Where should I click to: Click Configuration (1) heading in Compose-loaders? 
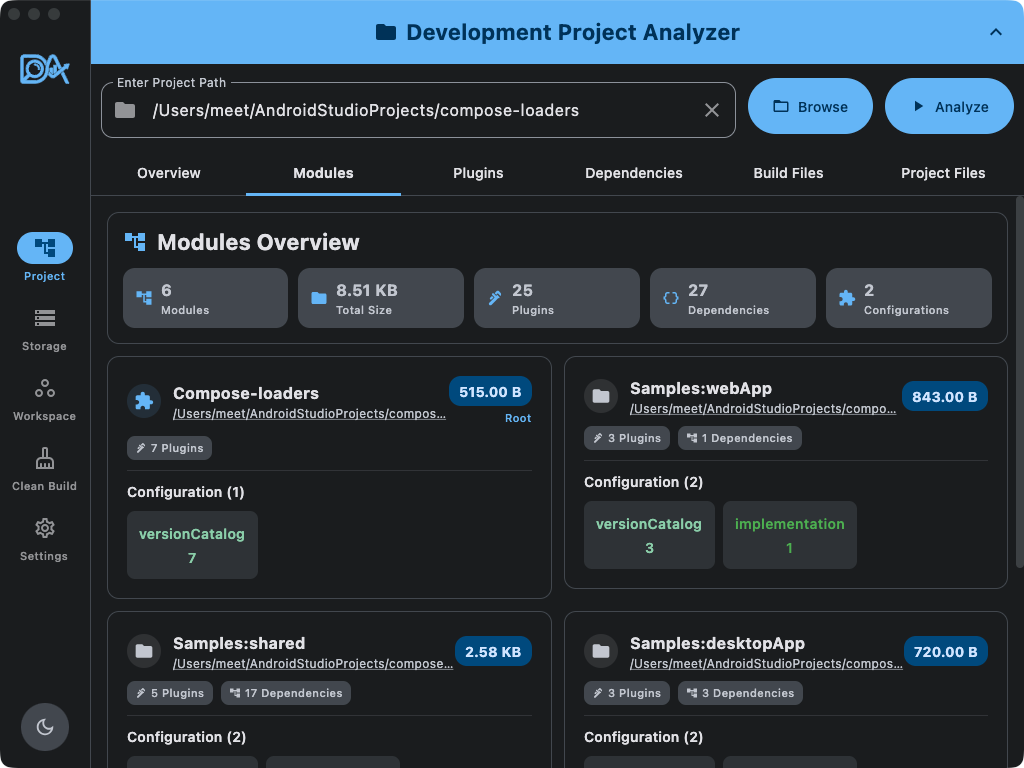[185, 492]
